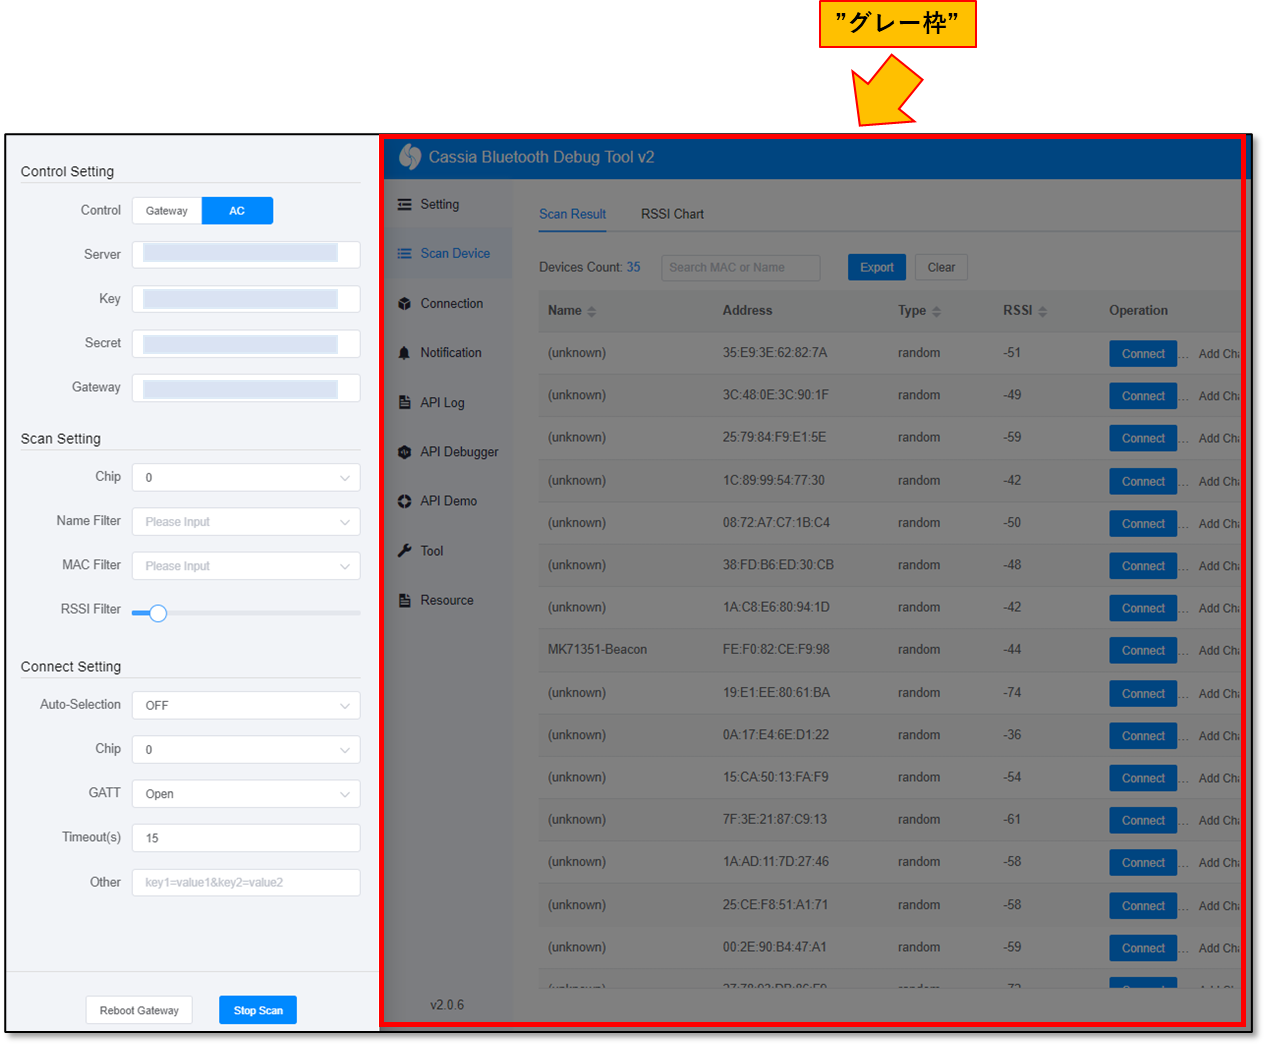1266x1046 pixels.
Task: Click the Stop Scan button
Action: [258, 1011]
